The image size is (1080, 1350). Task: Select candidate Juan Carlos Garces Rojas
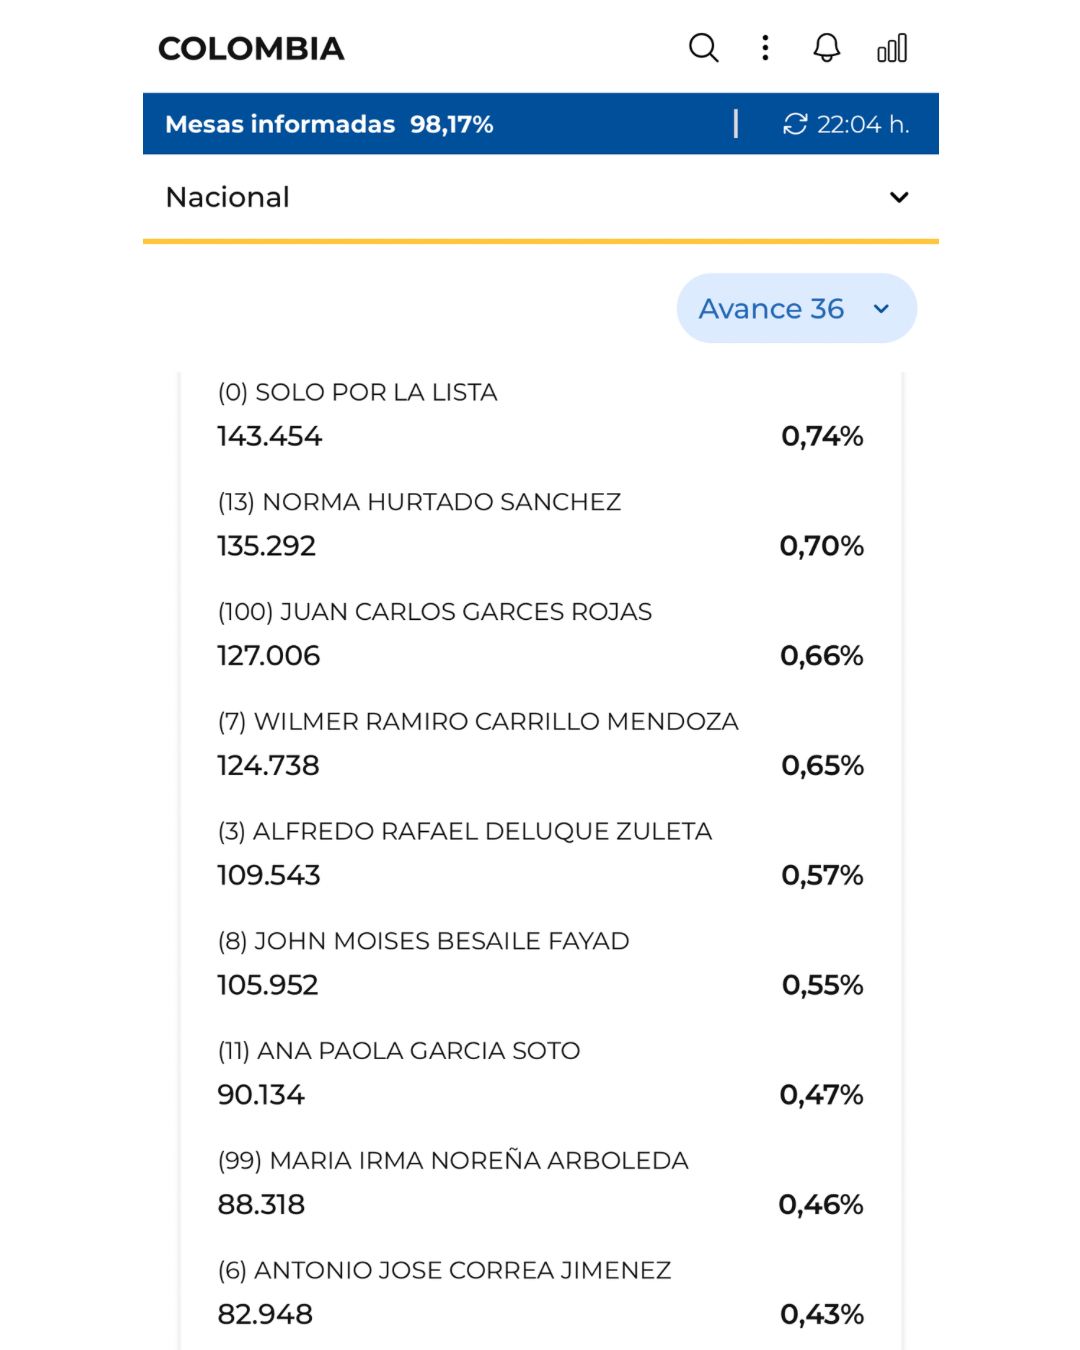(x=540, y=635)
